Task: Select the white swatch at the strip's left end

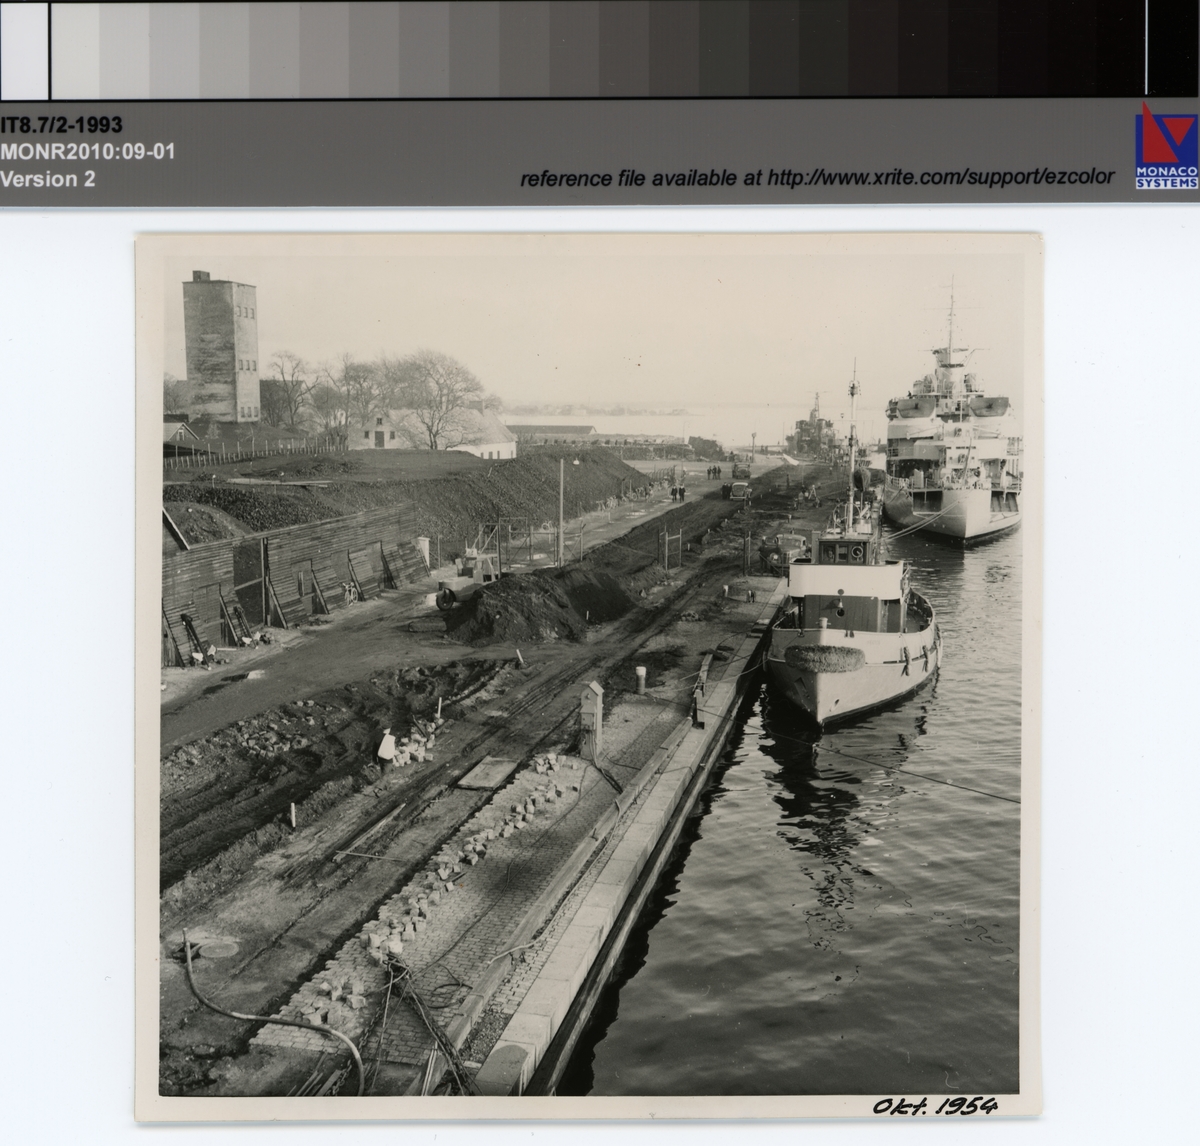Action: coord(24,49)
